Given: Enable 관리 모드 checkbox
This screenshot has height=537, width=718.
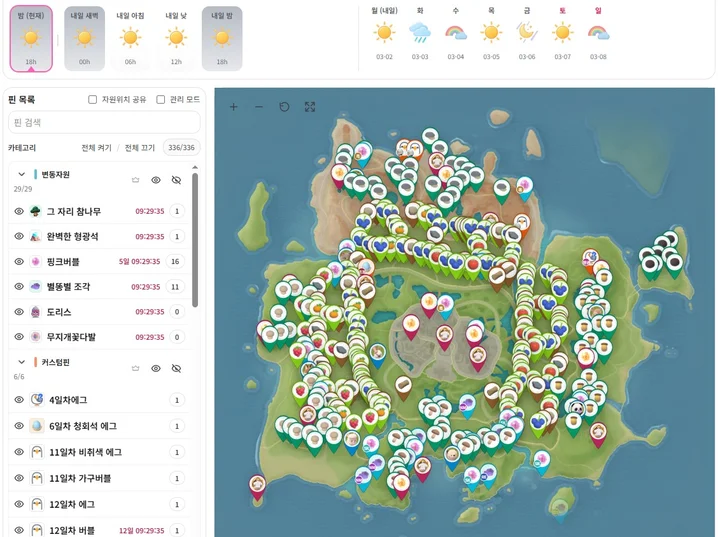Looking at the screenshot, I should pyautogui.click(x=161, y=100).
